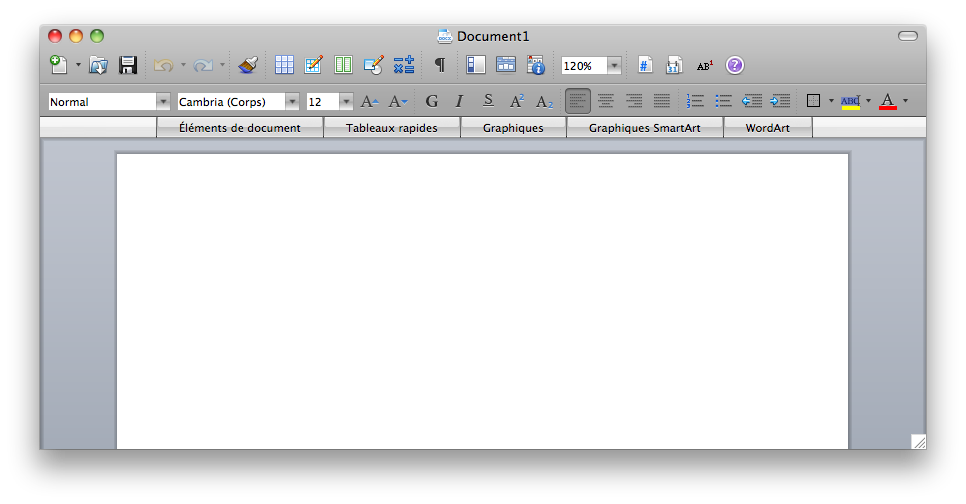The width and height of the screenshot is (966, 504).
Task: Expand the borders options dropdown
Action: point(831,100)
